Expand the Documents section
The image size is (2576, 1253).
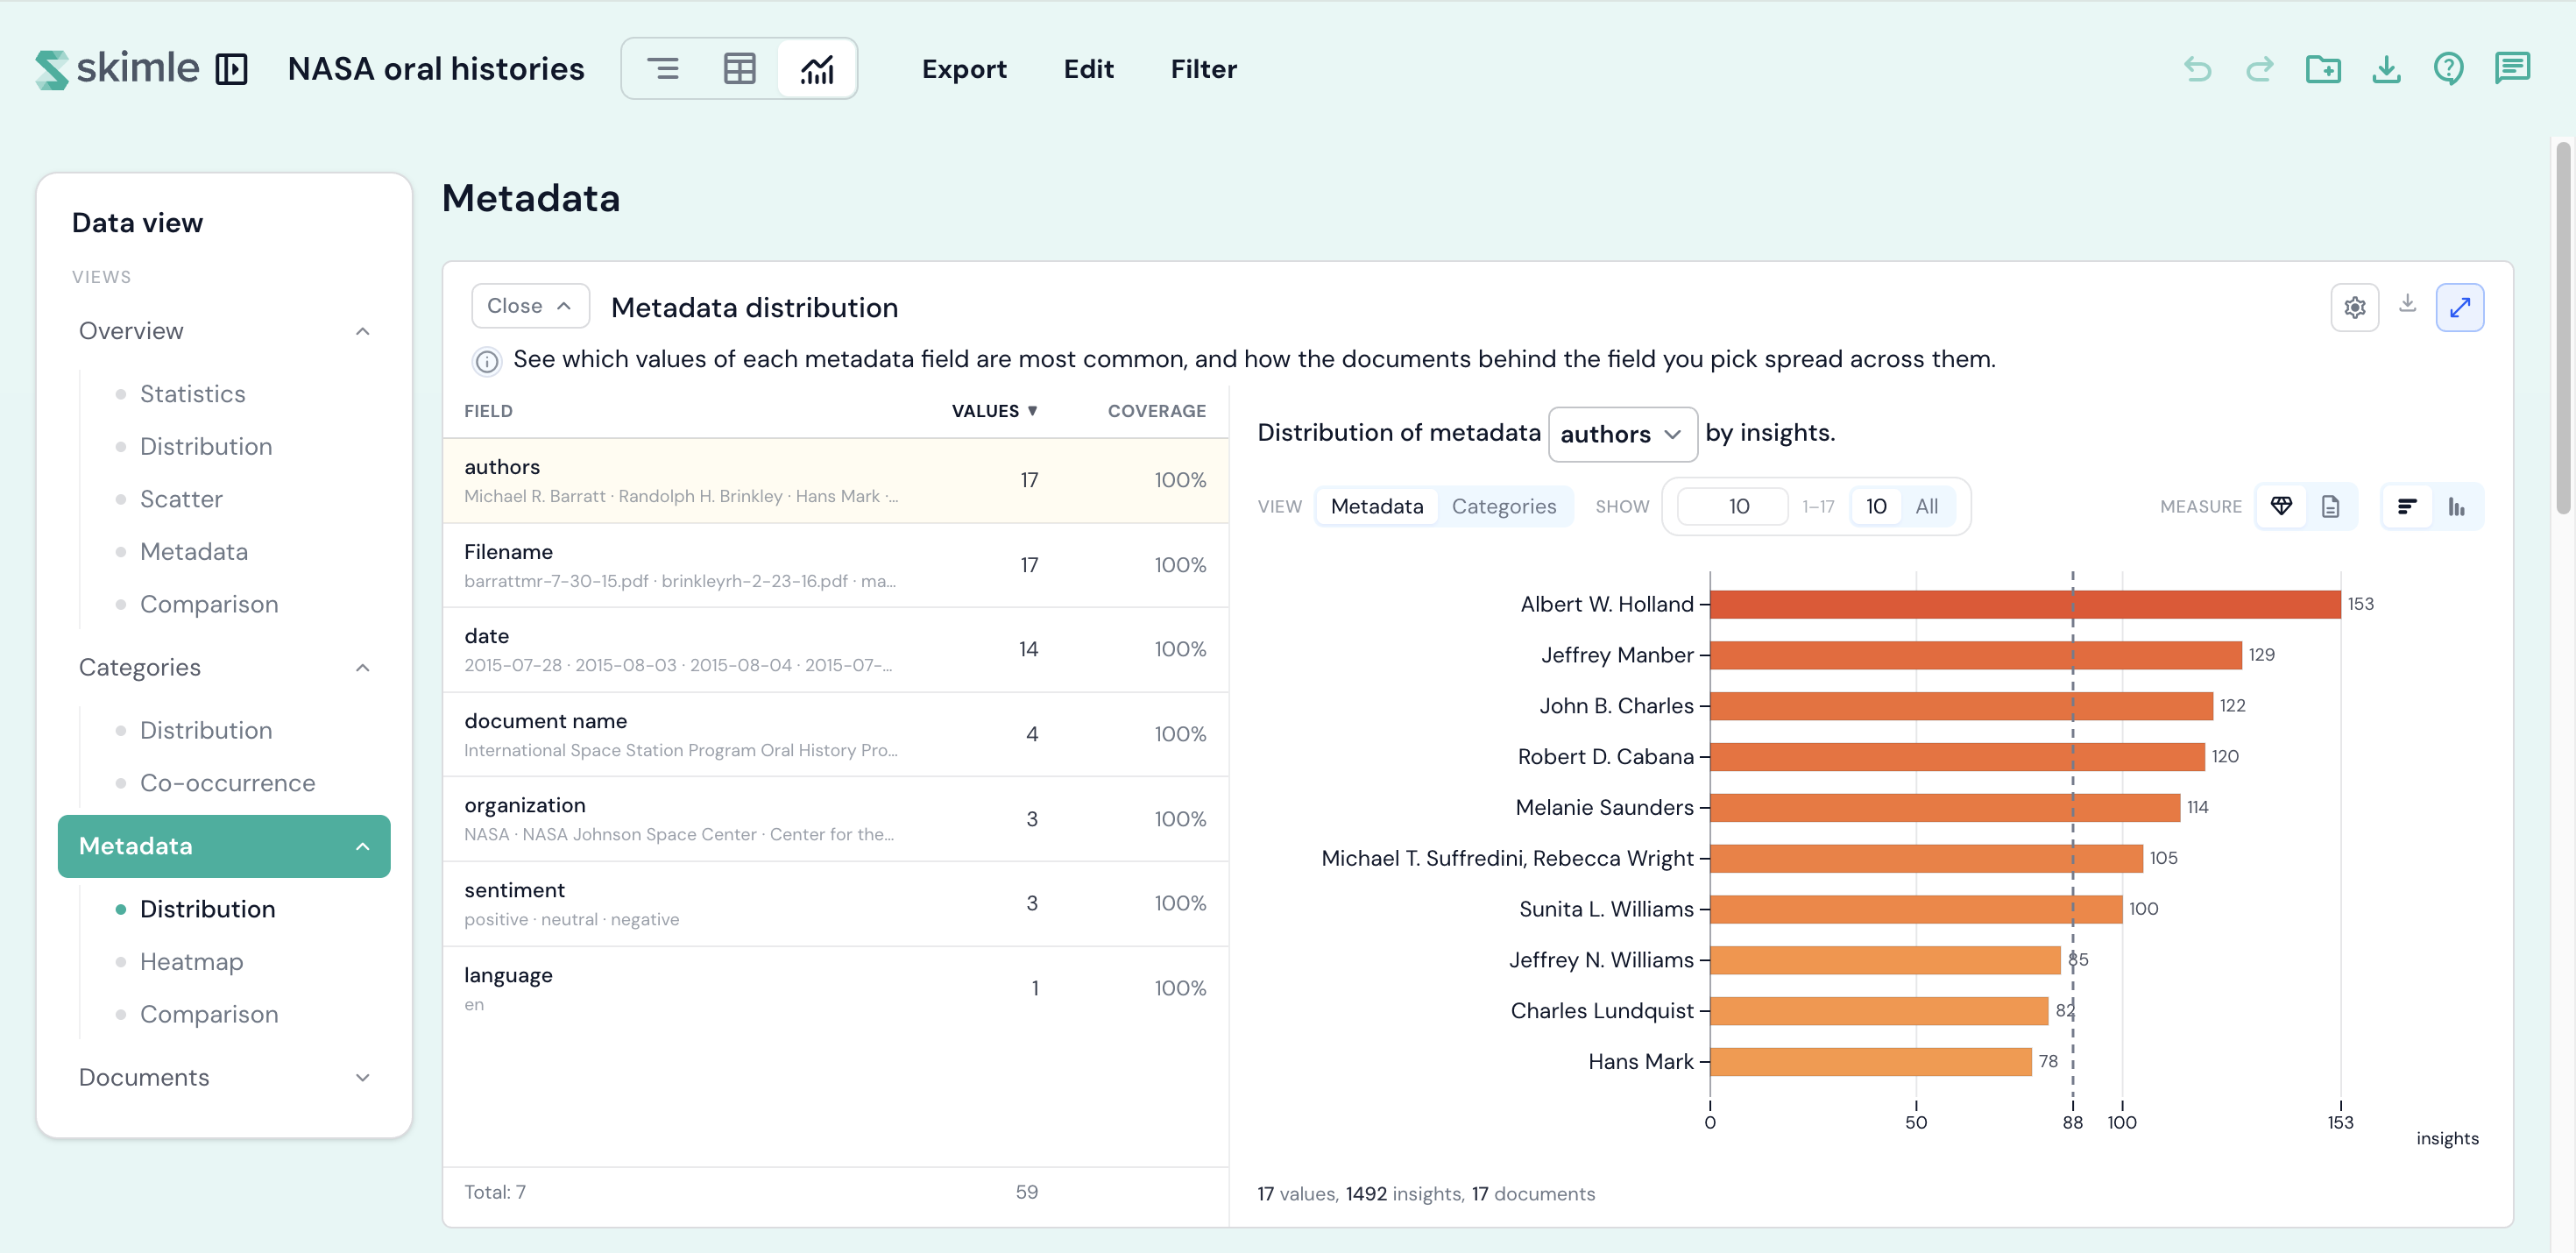[x=363, y=1077]
